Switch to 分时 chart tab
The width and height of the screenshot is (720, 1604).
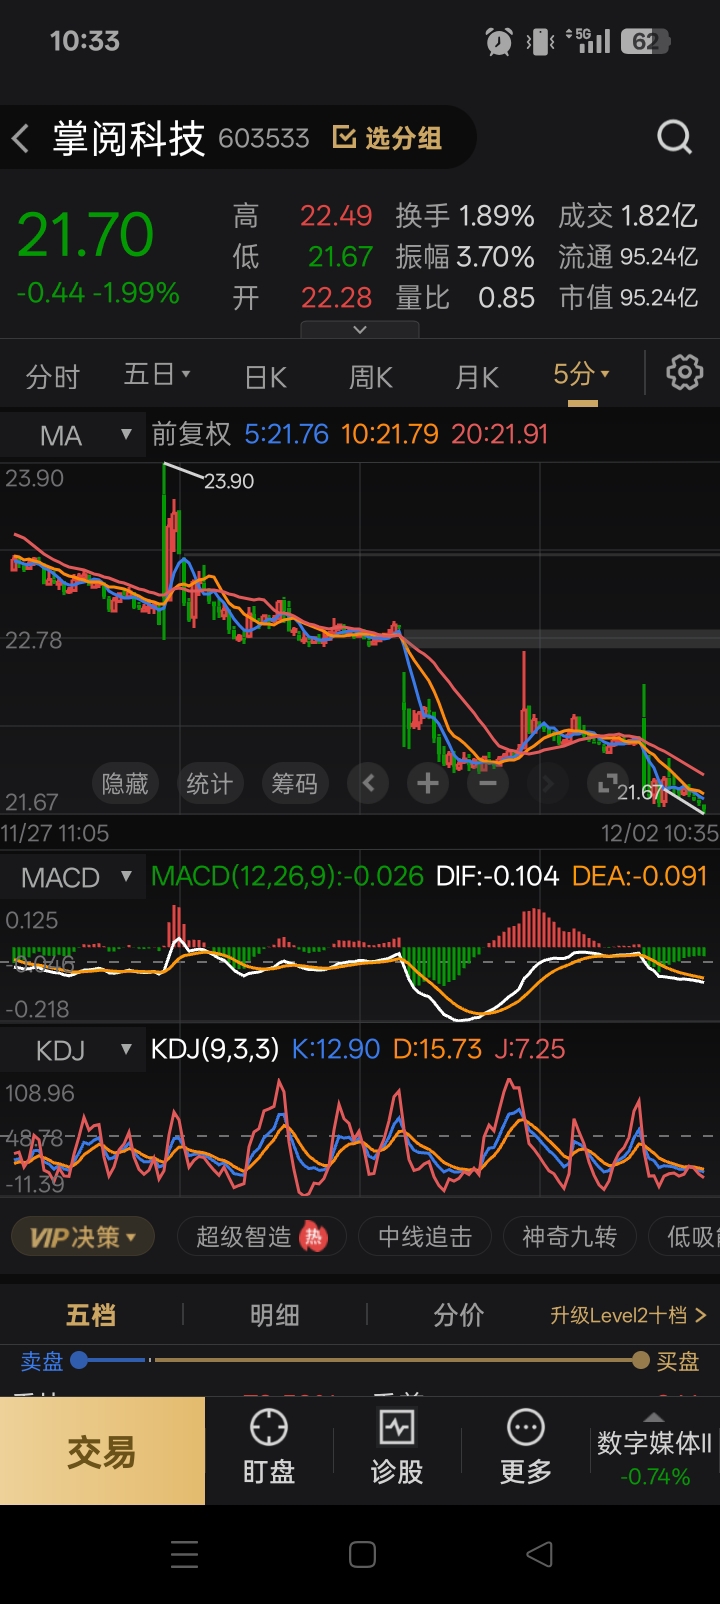tap(52, 377)
